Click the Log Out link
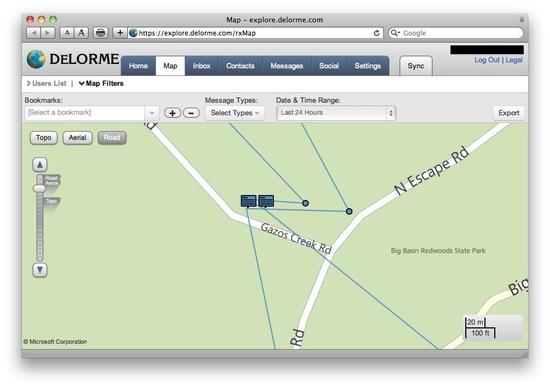 (x=487, y=60)
